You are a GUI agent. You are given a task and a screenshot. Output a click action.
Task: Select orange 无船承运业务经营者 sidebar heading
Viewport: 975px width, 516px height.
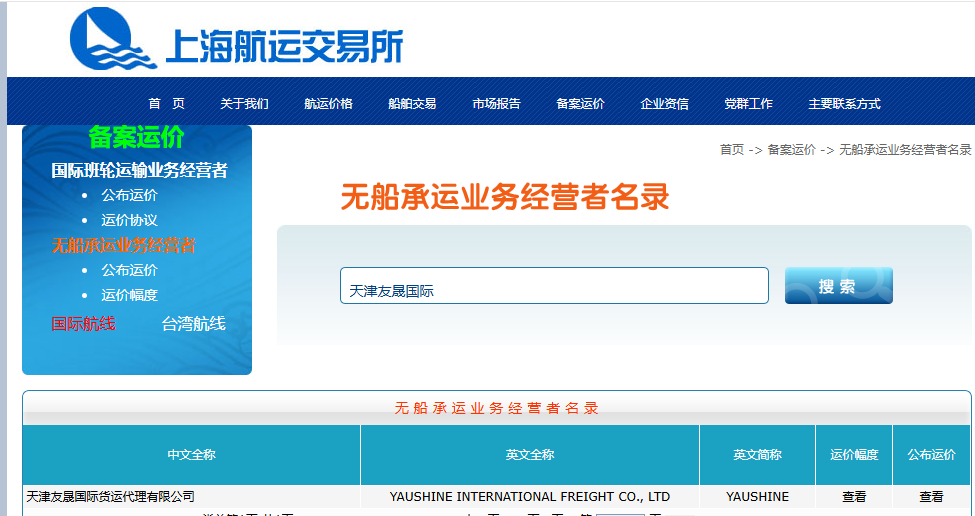(x=123, y=246)
